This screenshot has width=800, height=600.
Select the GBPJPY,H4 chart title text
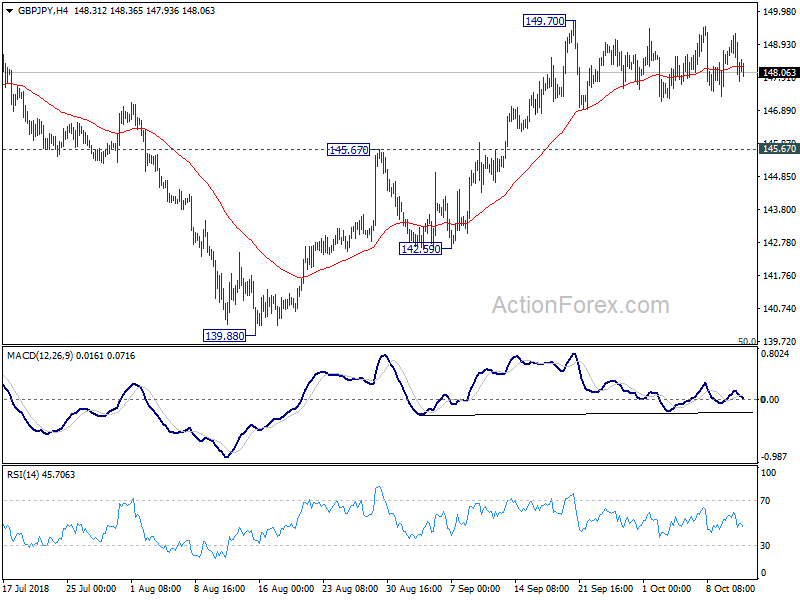[43, 11]
